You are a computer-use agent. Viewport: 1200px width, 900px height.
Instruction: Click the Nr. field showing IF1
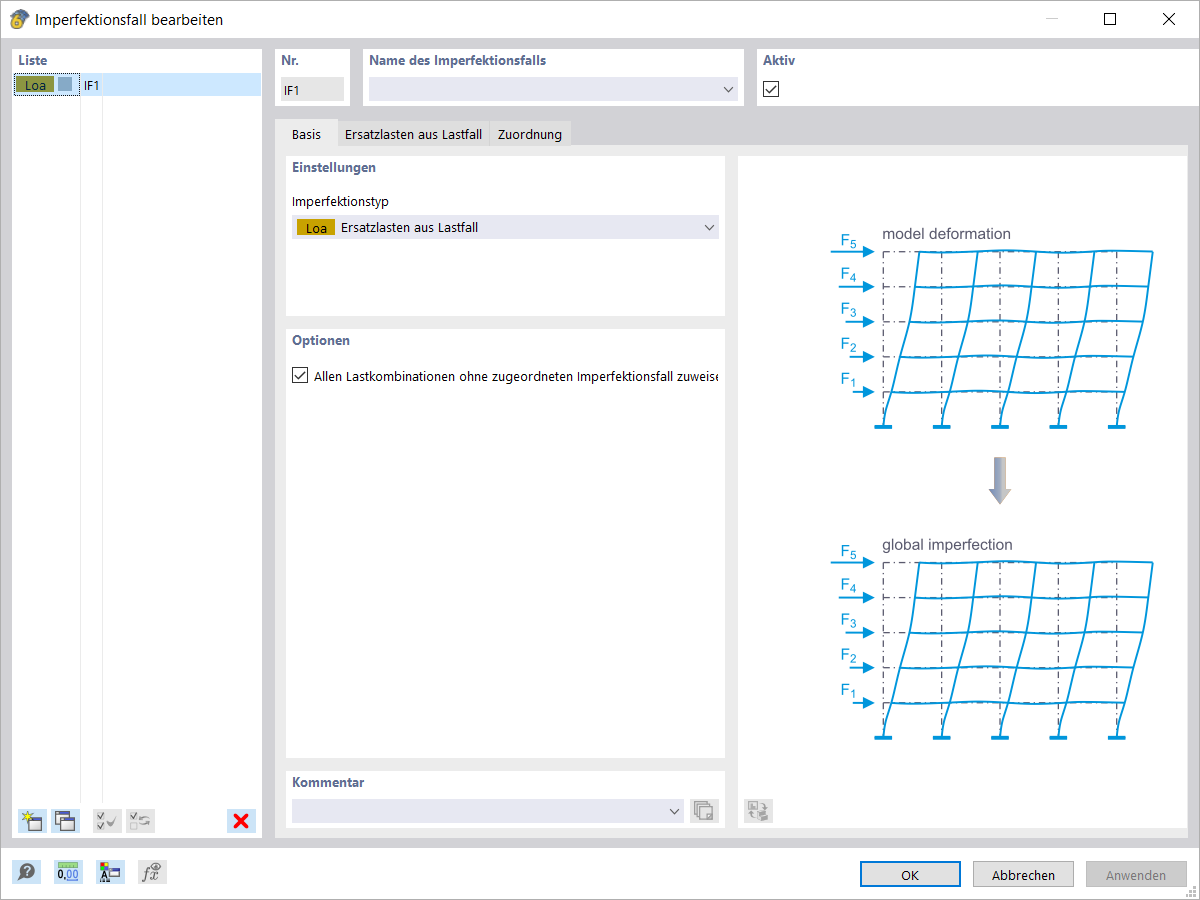coord(312,89)
